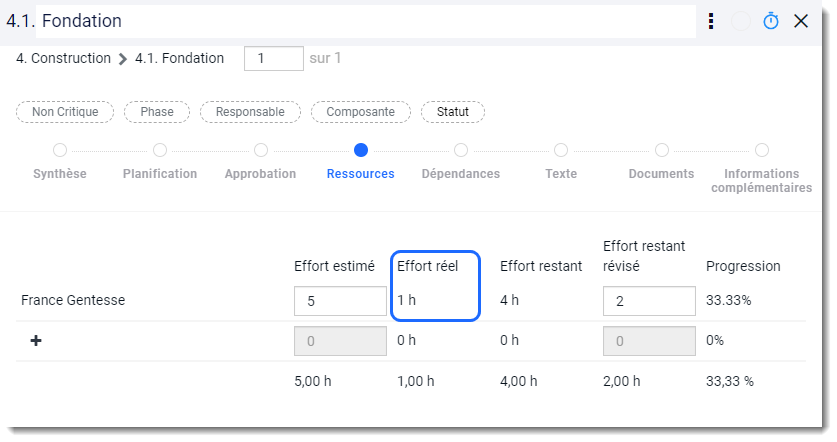This screenshot has width=837, height=442.
Task: Switch to the Dépendances tab
Action: tap(461, 174)
